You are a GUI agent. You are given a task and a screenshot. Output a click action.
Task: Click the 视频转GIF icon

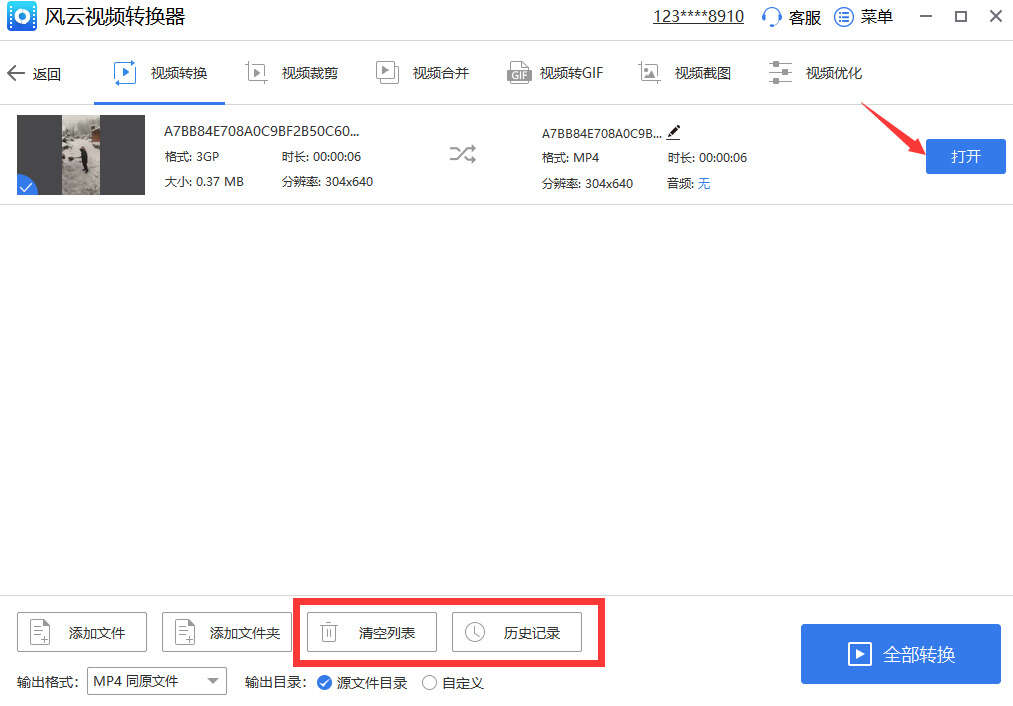click(518, 73)
